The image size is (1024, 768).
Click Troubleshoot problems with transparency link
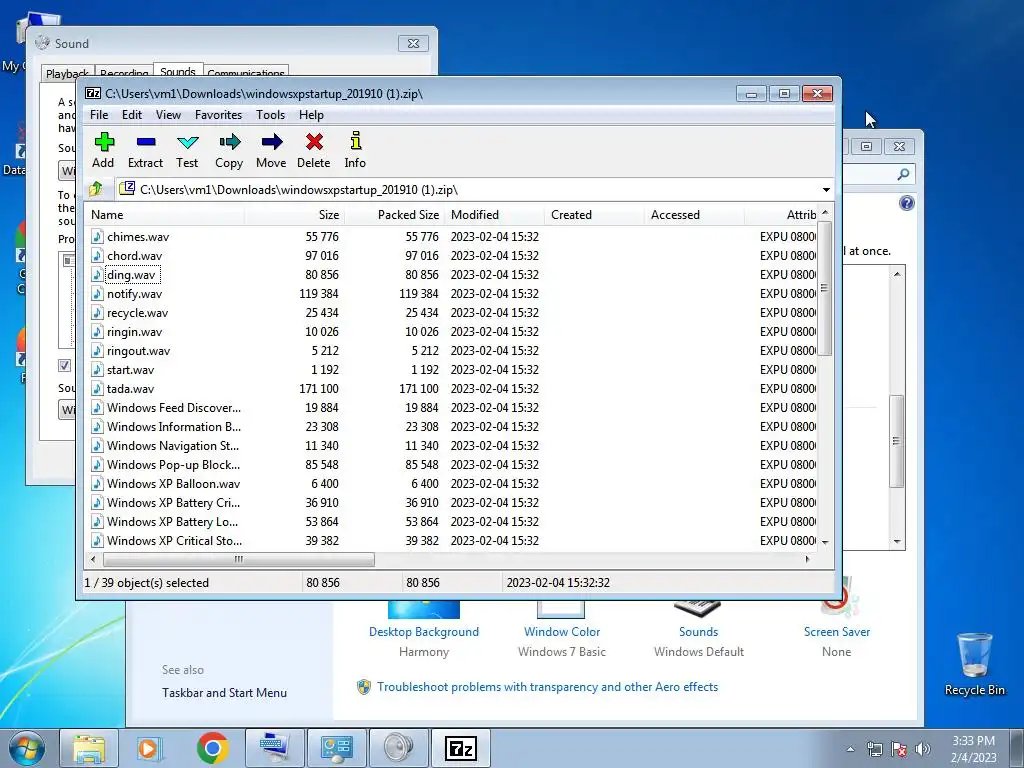point(547,687)
